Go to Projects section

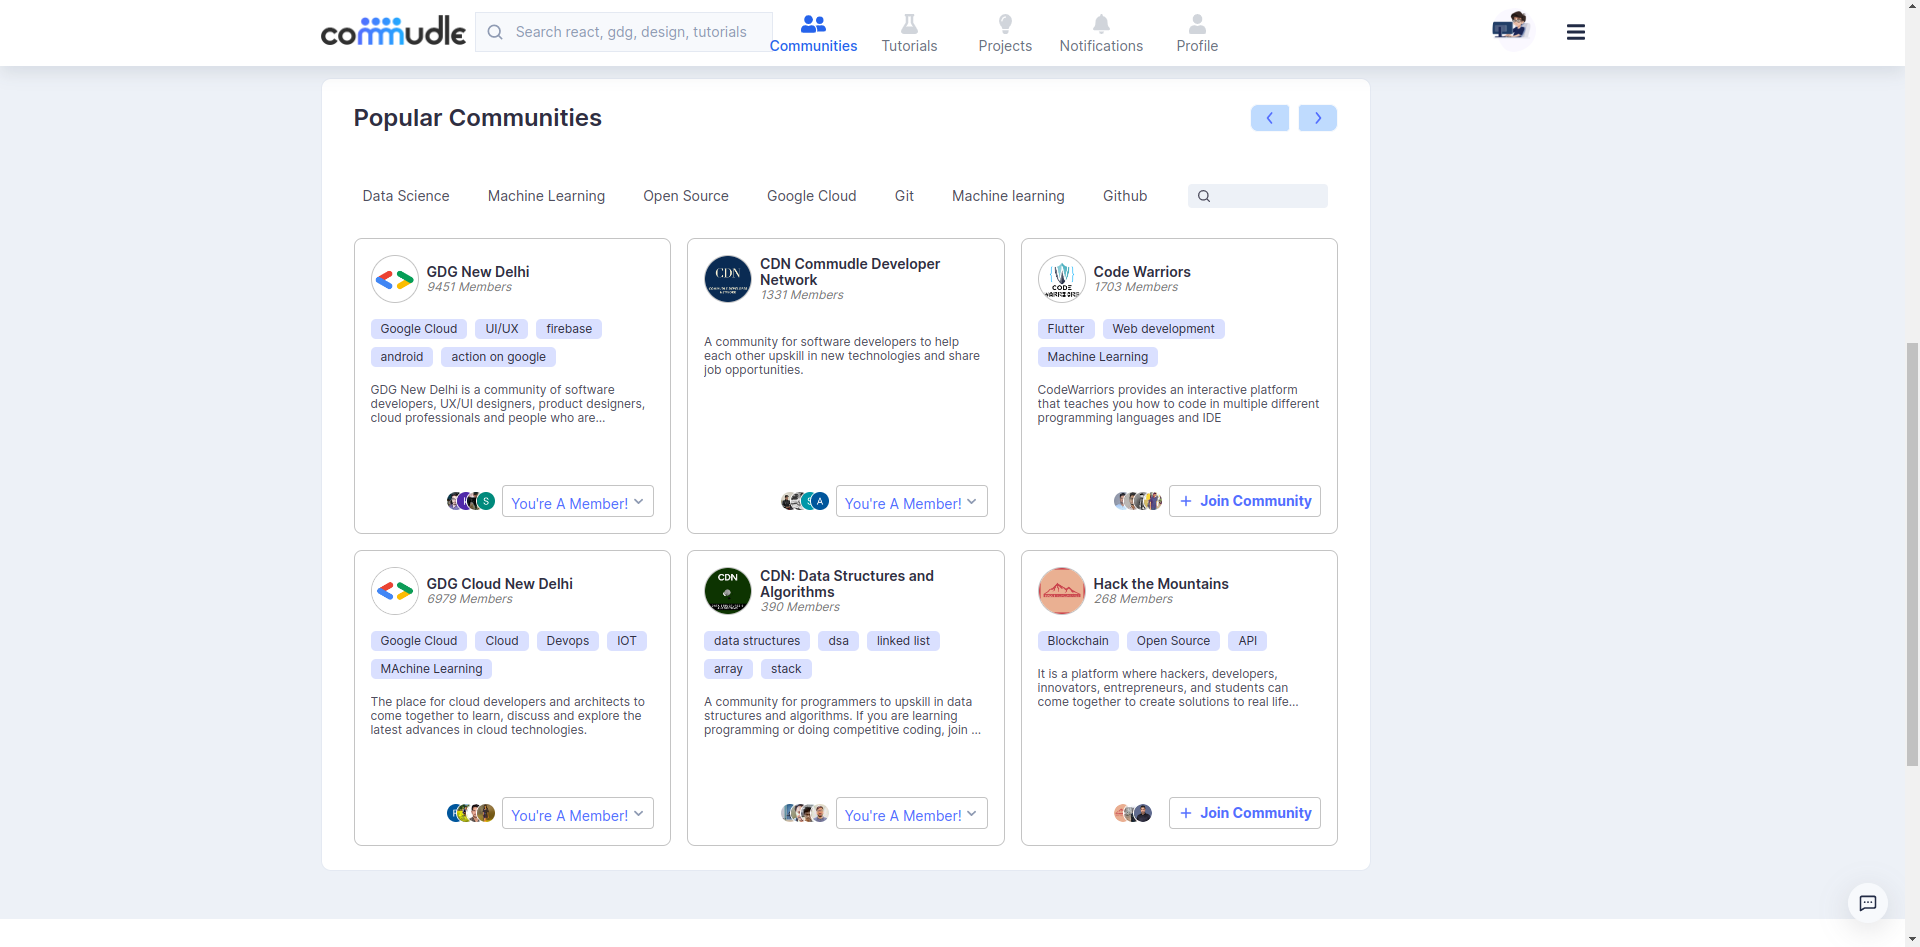pyautogui.click(x=1005, y=33)
